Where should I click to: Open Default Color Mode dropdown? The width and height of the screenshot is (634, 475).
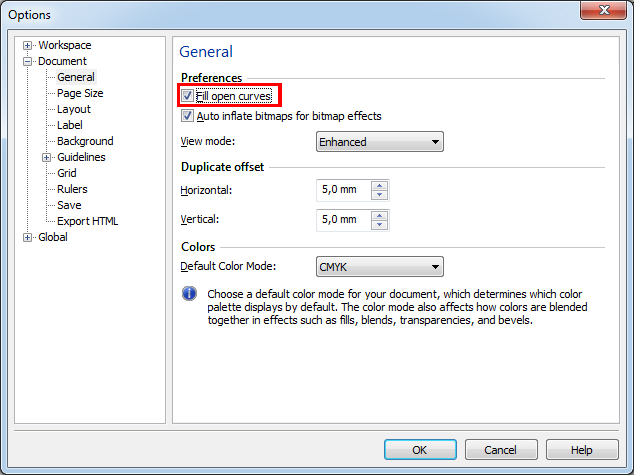380,267
